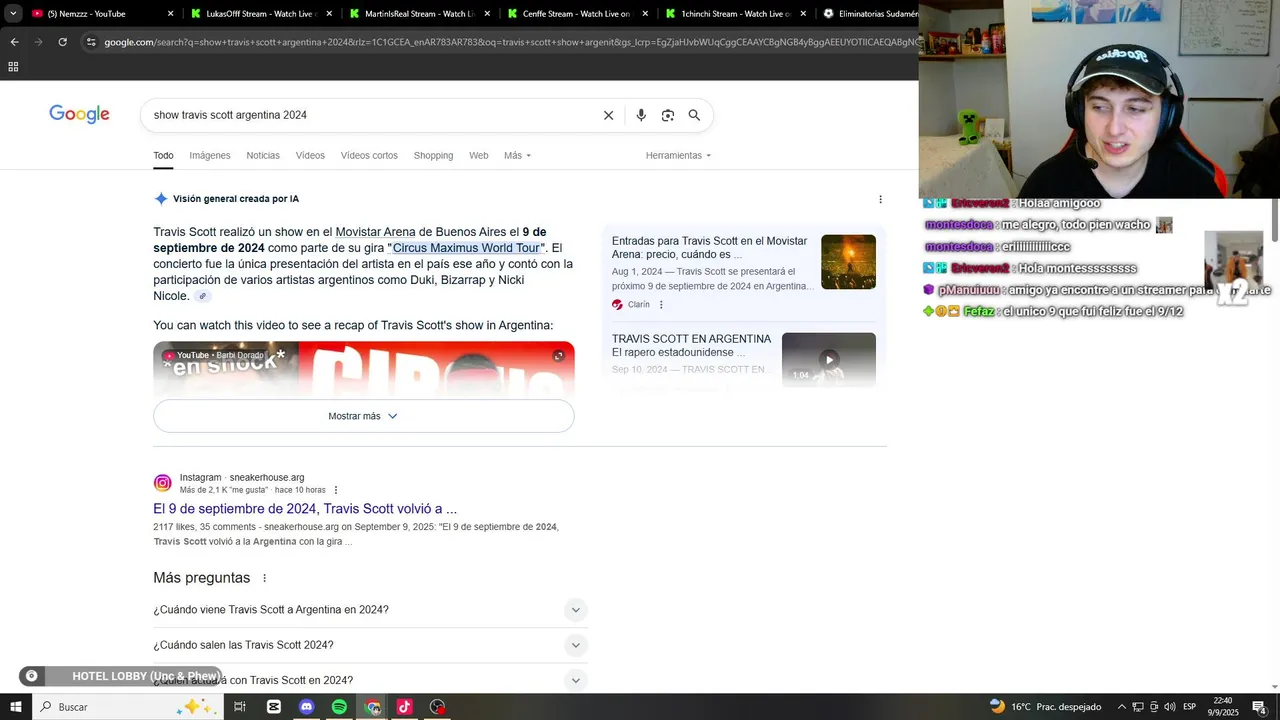This screenshot has width=1280, height=720.
Task: Click the taskbar Buscar search box
Action: click(128, 707)
